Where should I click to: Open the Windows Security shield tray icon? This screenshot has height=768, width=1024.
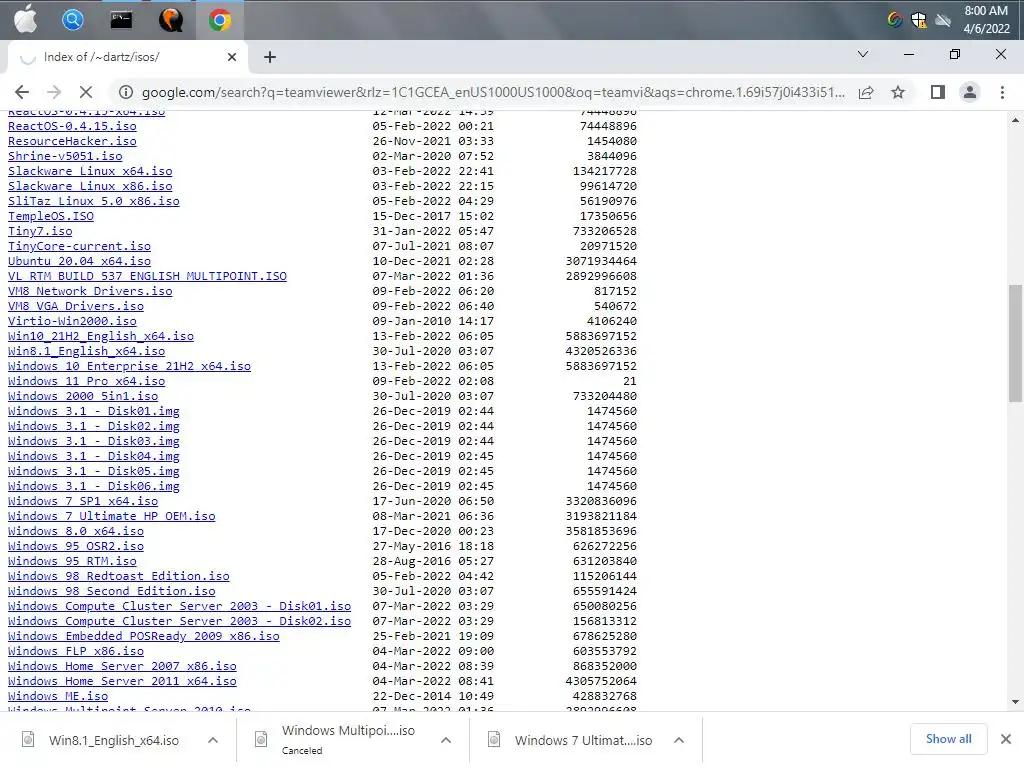[919, 20]
